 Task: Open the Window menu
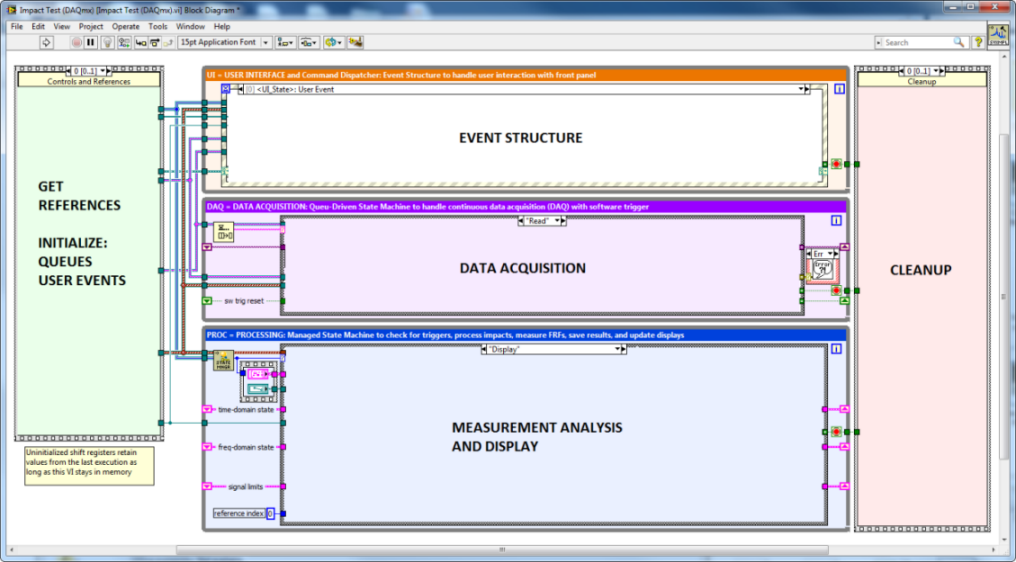click(x=190, y=27)
